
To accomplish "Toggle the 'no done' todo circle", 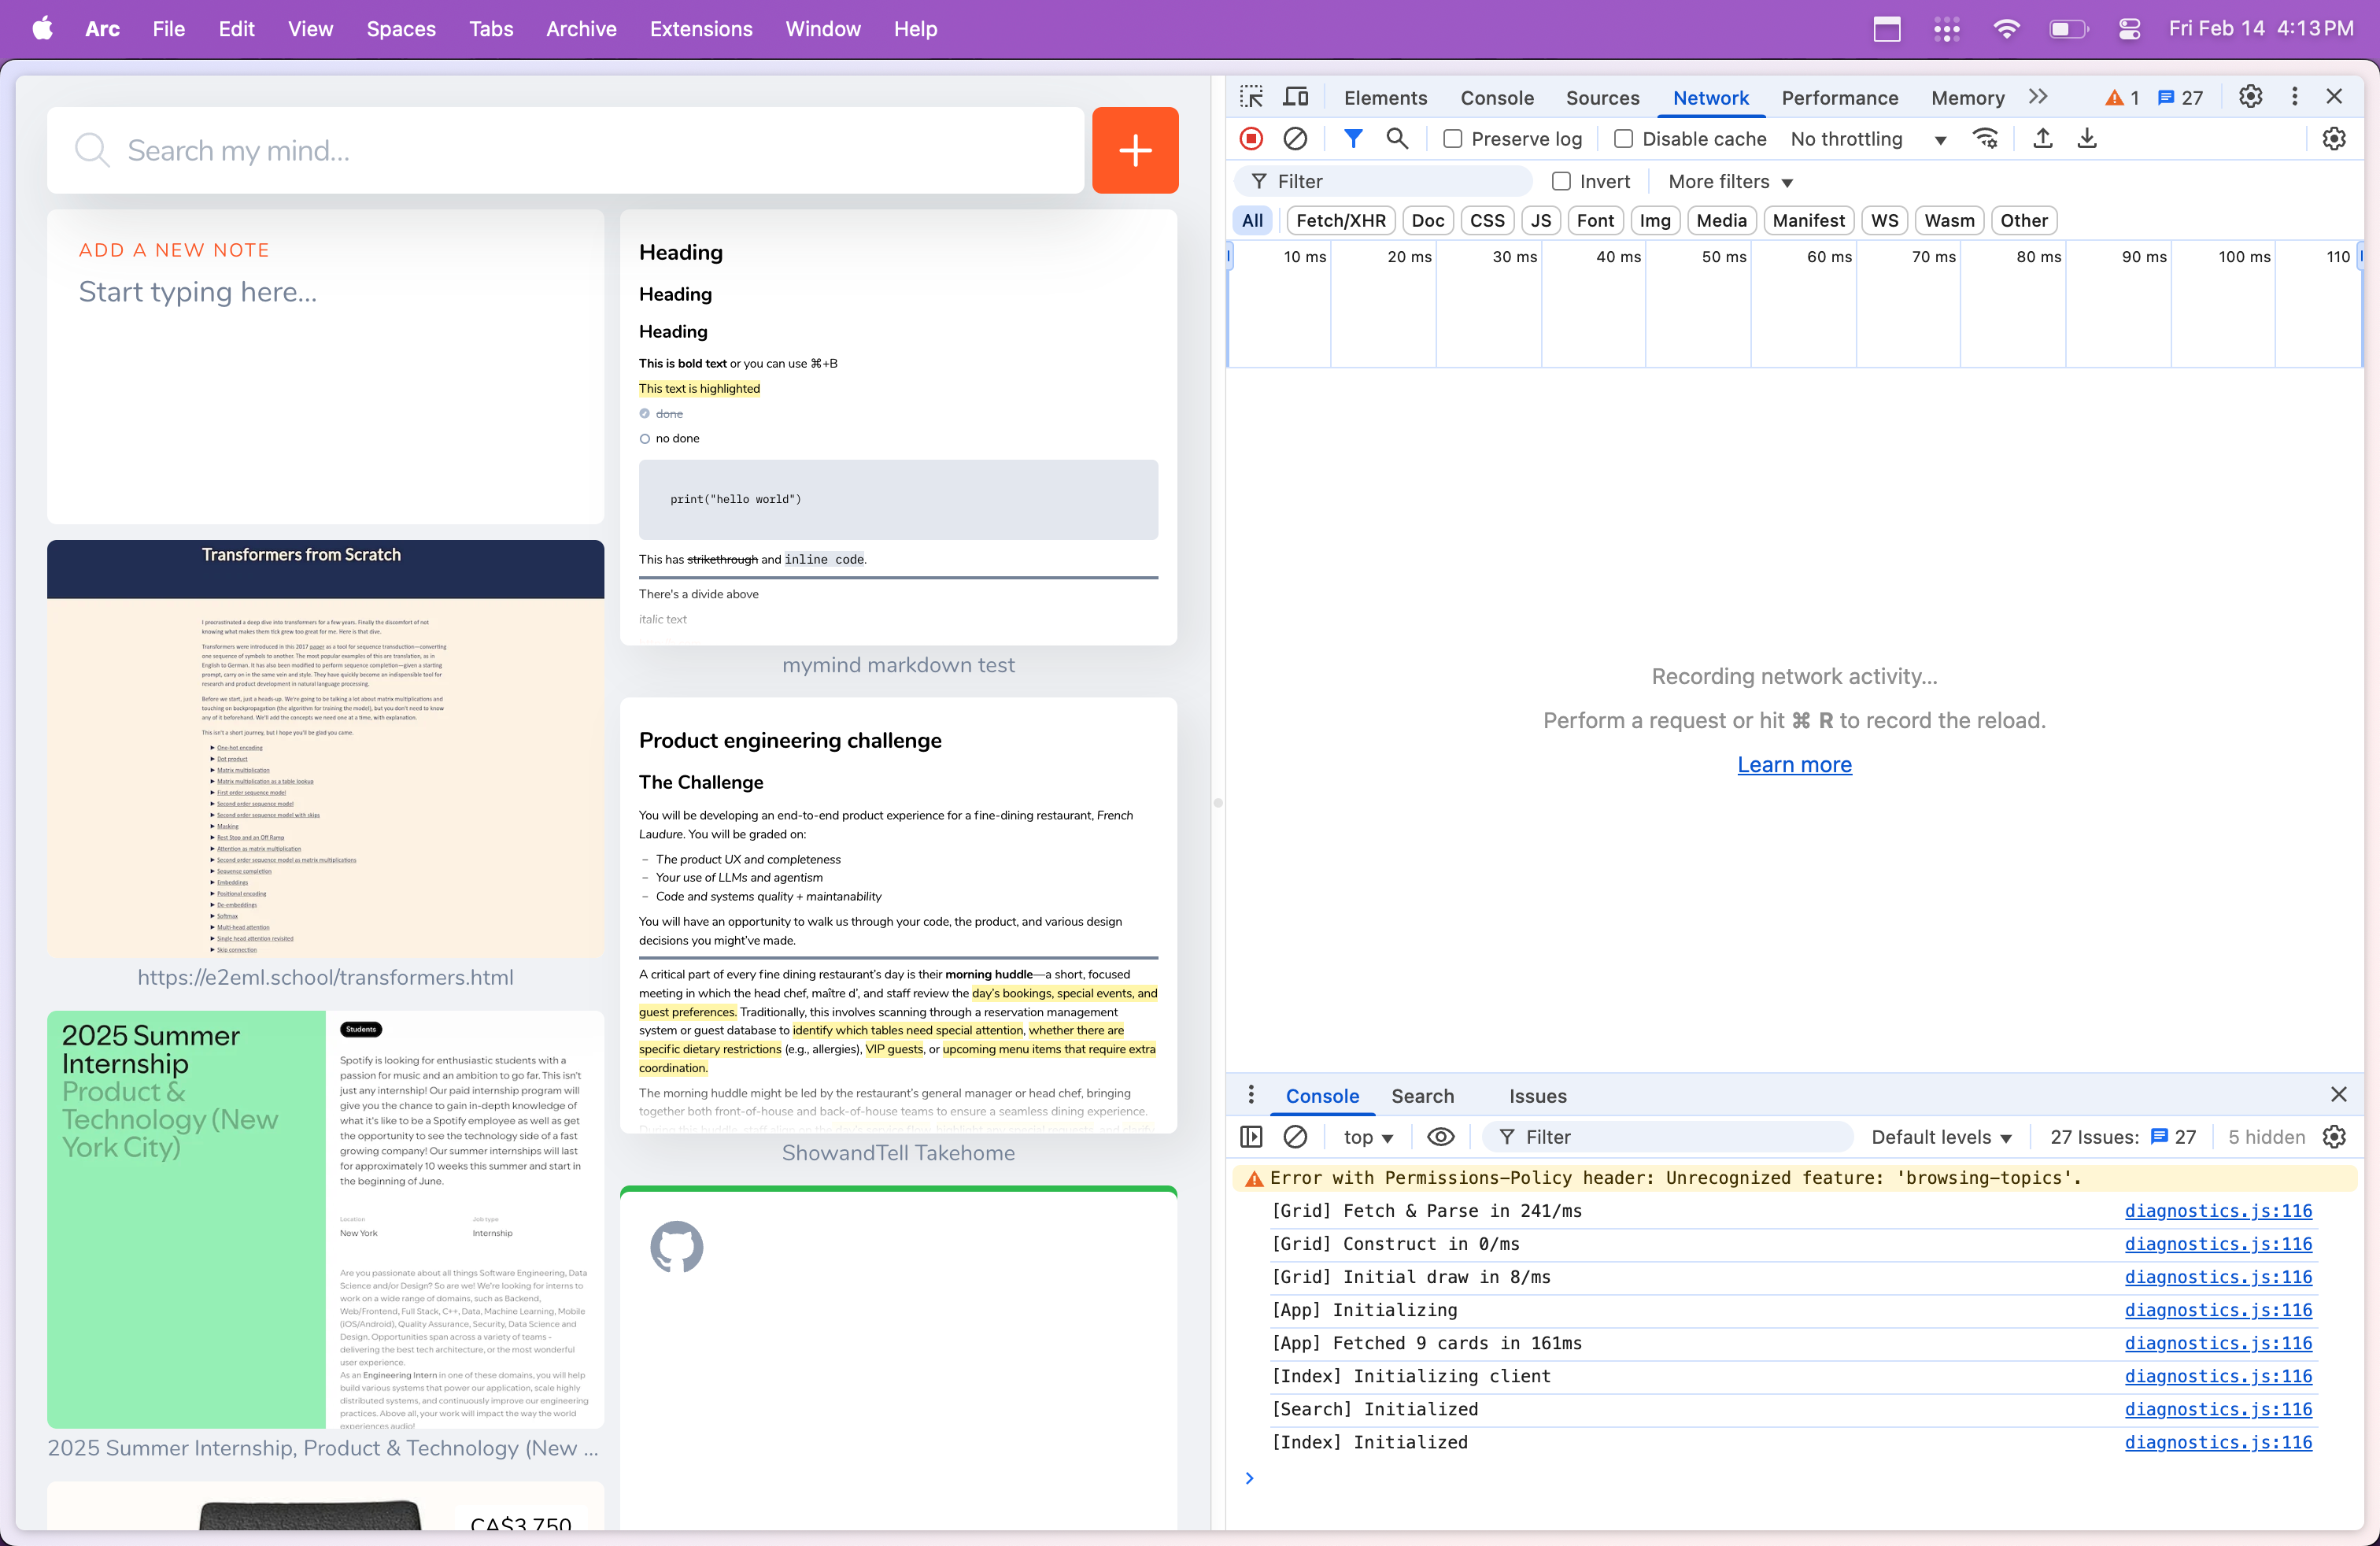I will pyautogui.click(x=645, y=439).
